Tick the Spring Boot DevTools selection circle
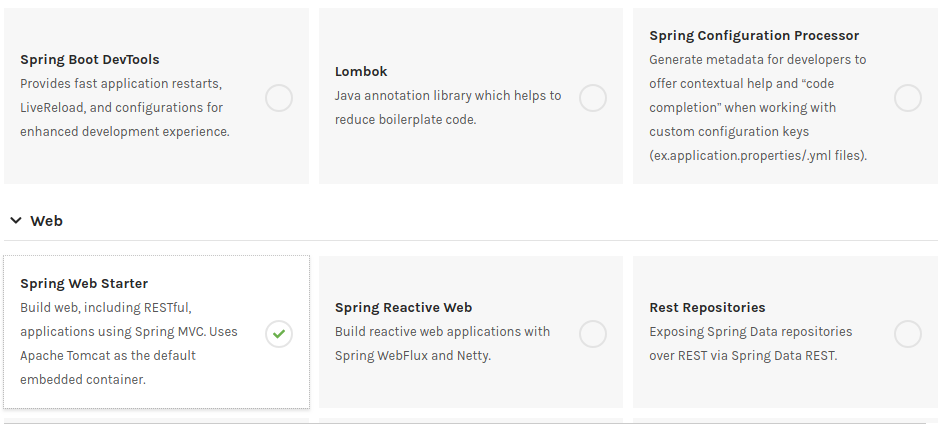The width and height of the screenshot is (942, 426). (279, 98)
